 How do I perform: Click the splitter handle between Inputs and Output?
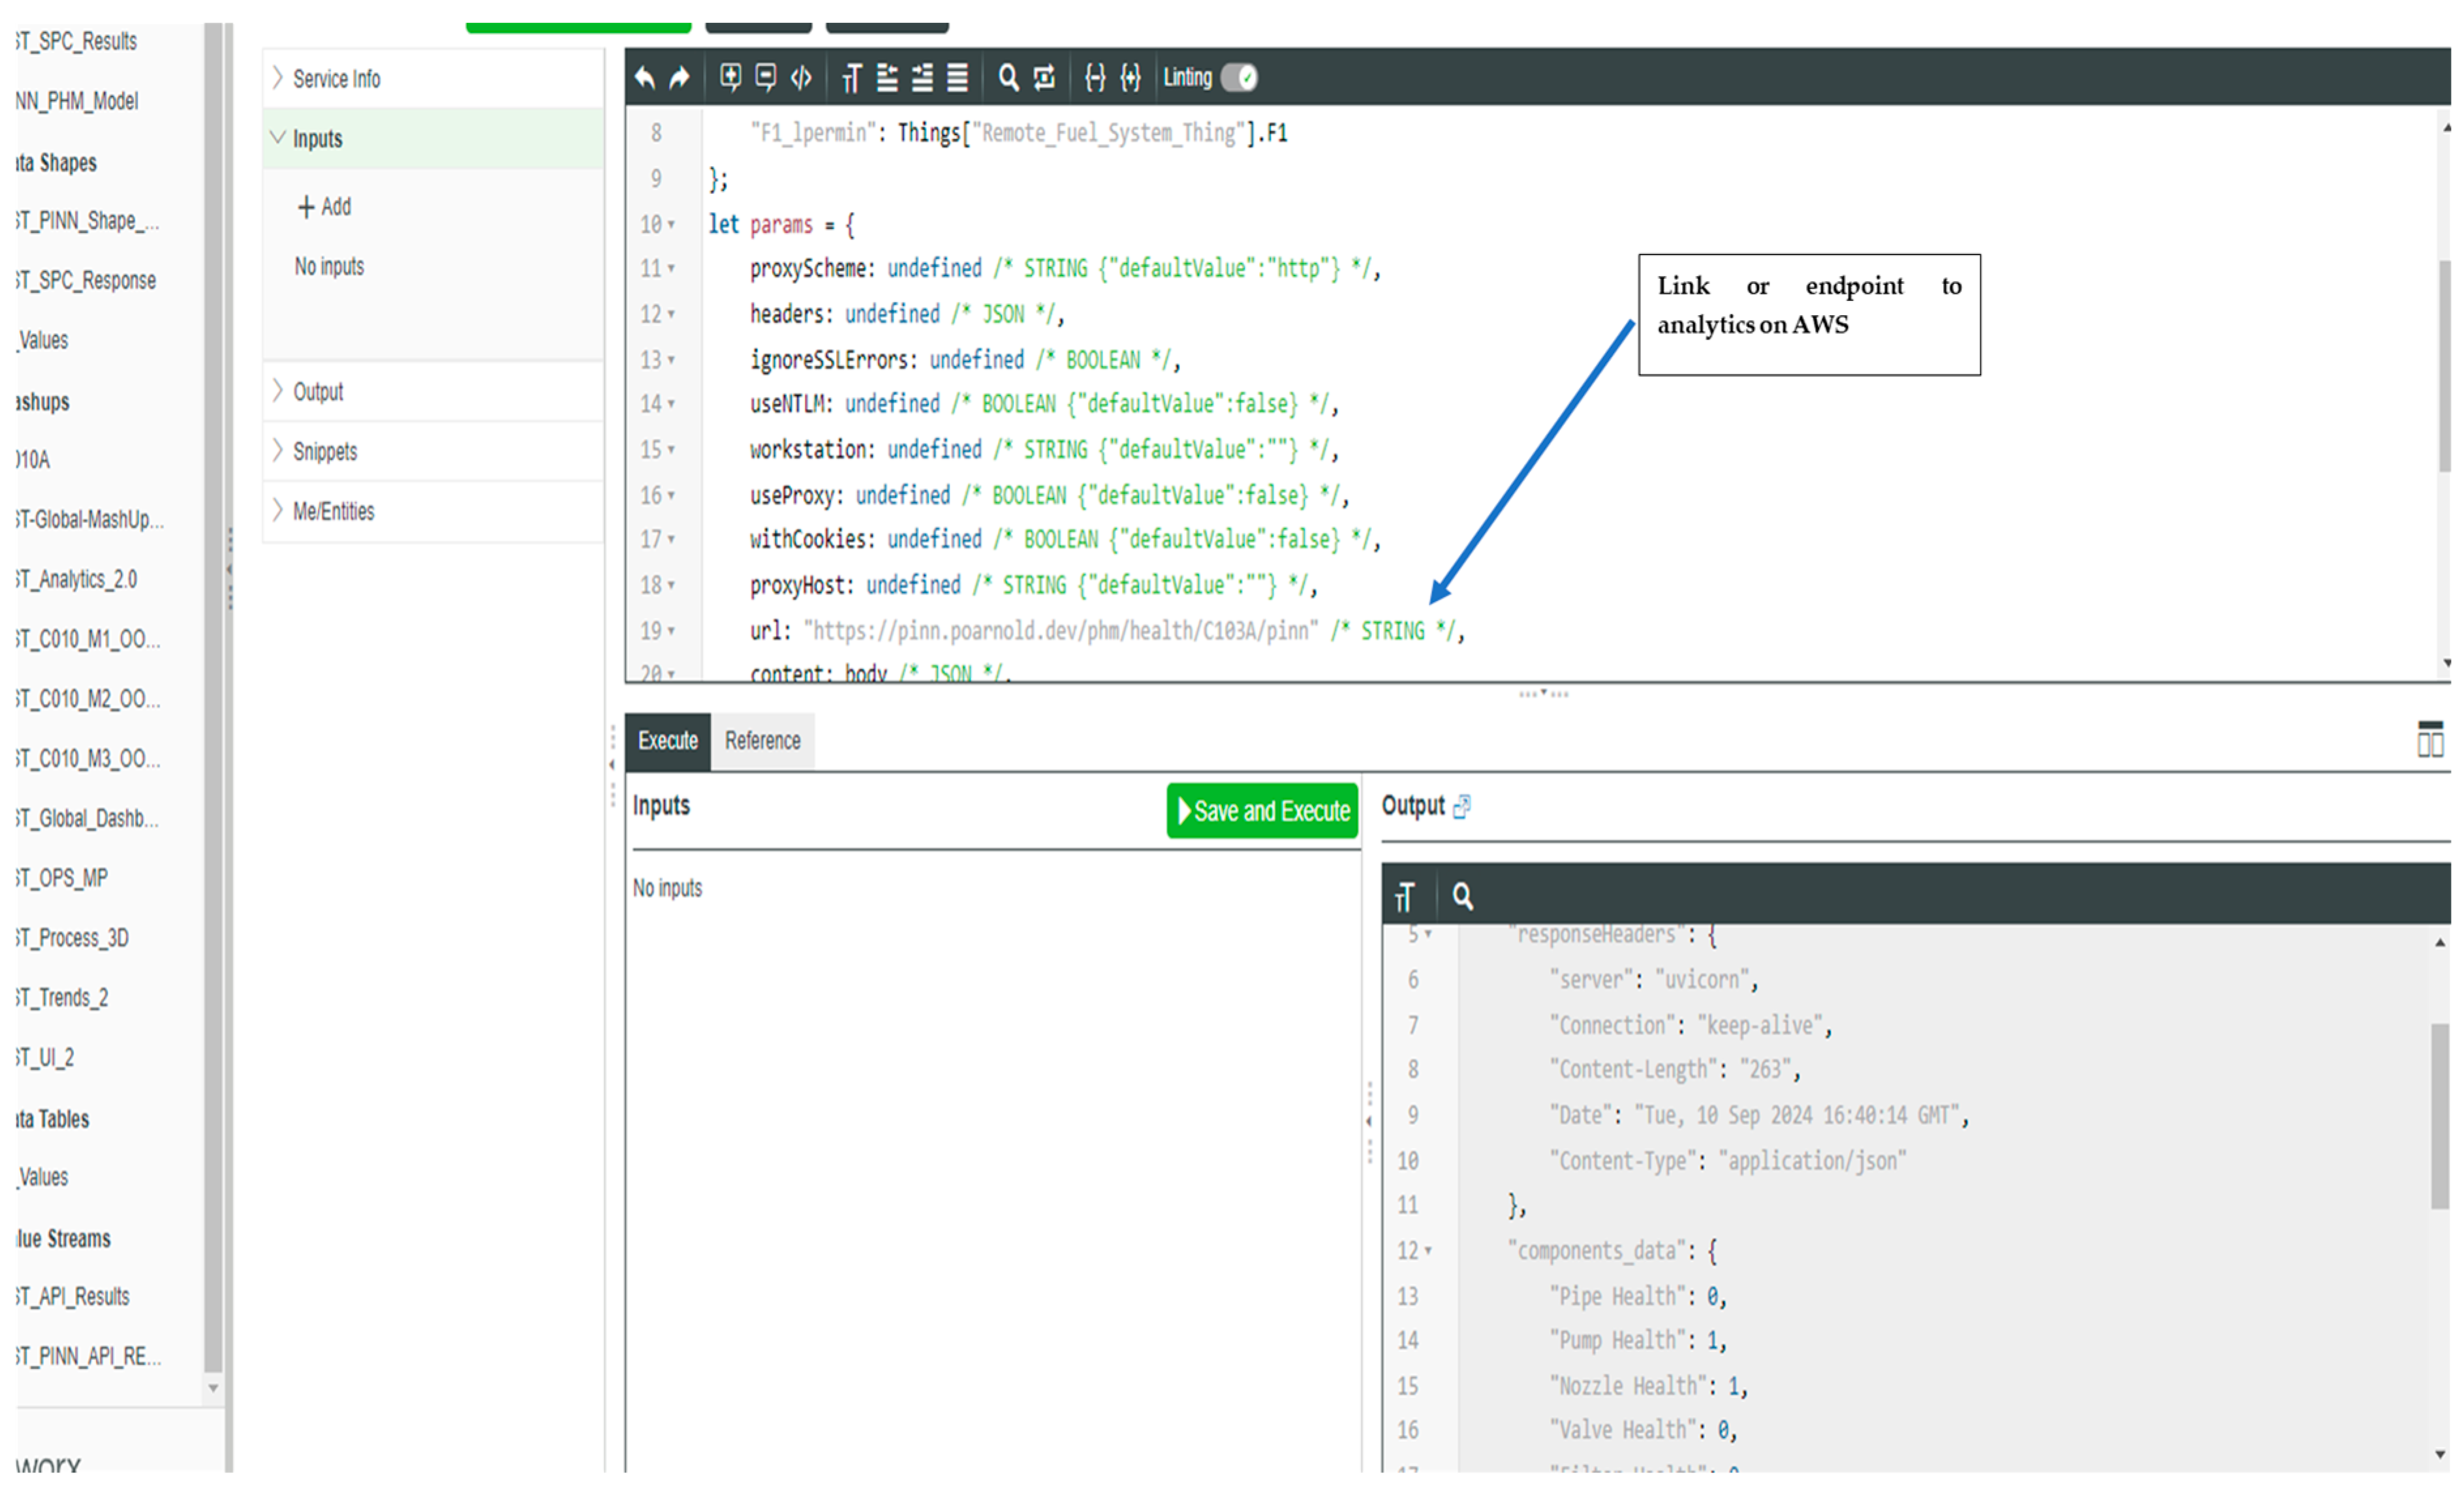(1369, 1121)
